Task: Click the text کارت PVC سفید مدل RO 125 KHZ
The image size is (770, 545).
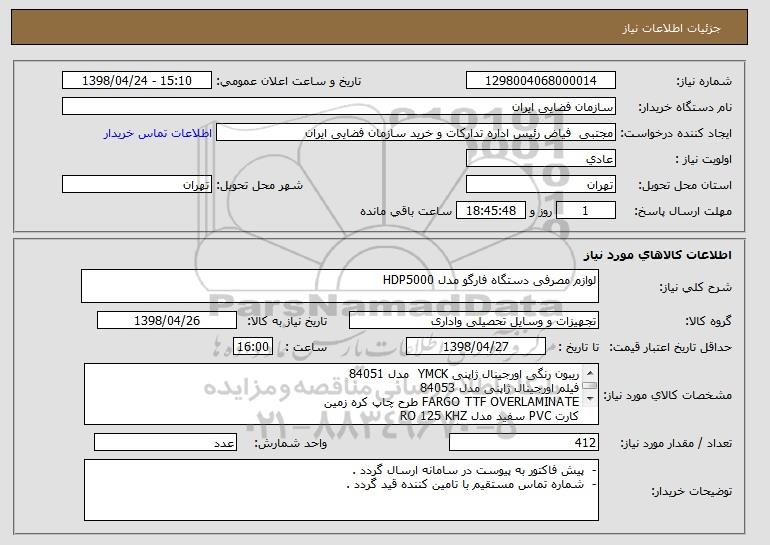Action: pos(489,416)
